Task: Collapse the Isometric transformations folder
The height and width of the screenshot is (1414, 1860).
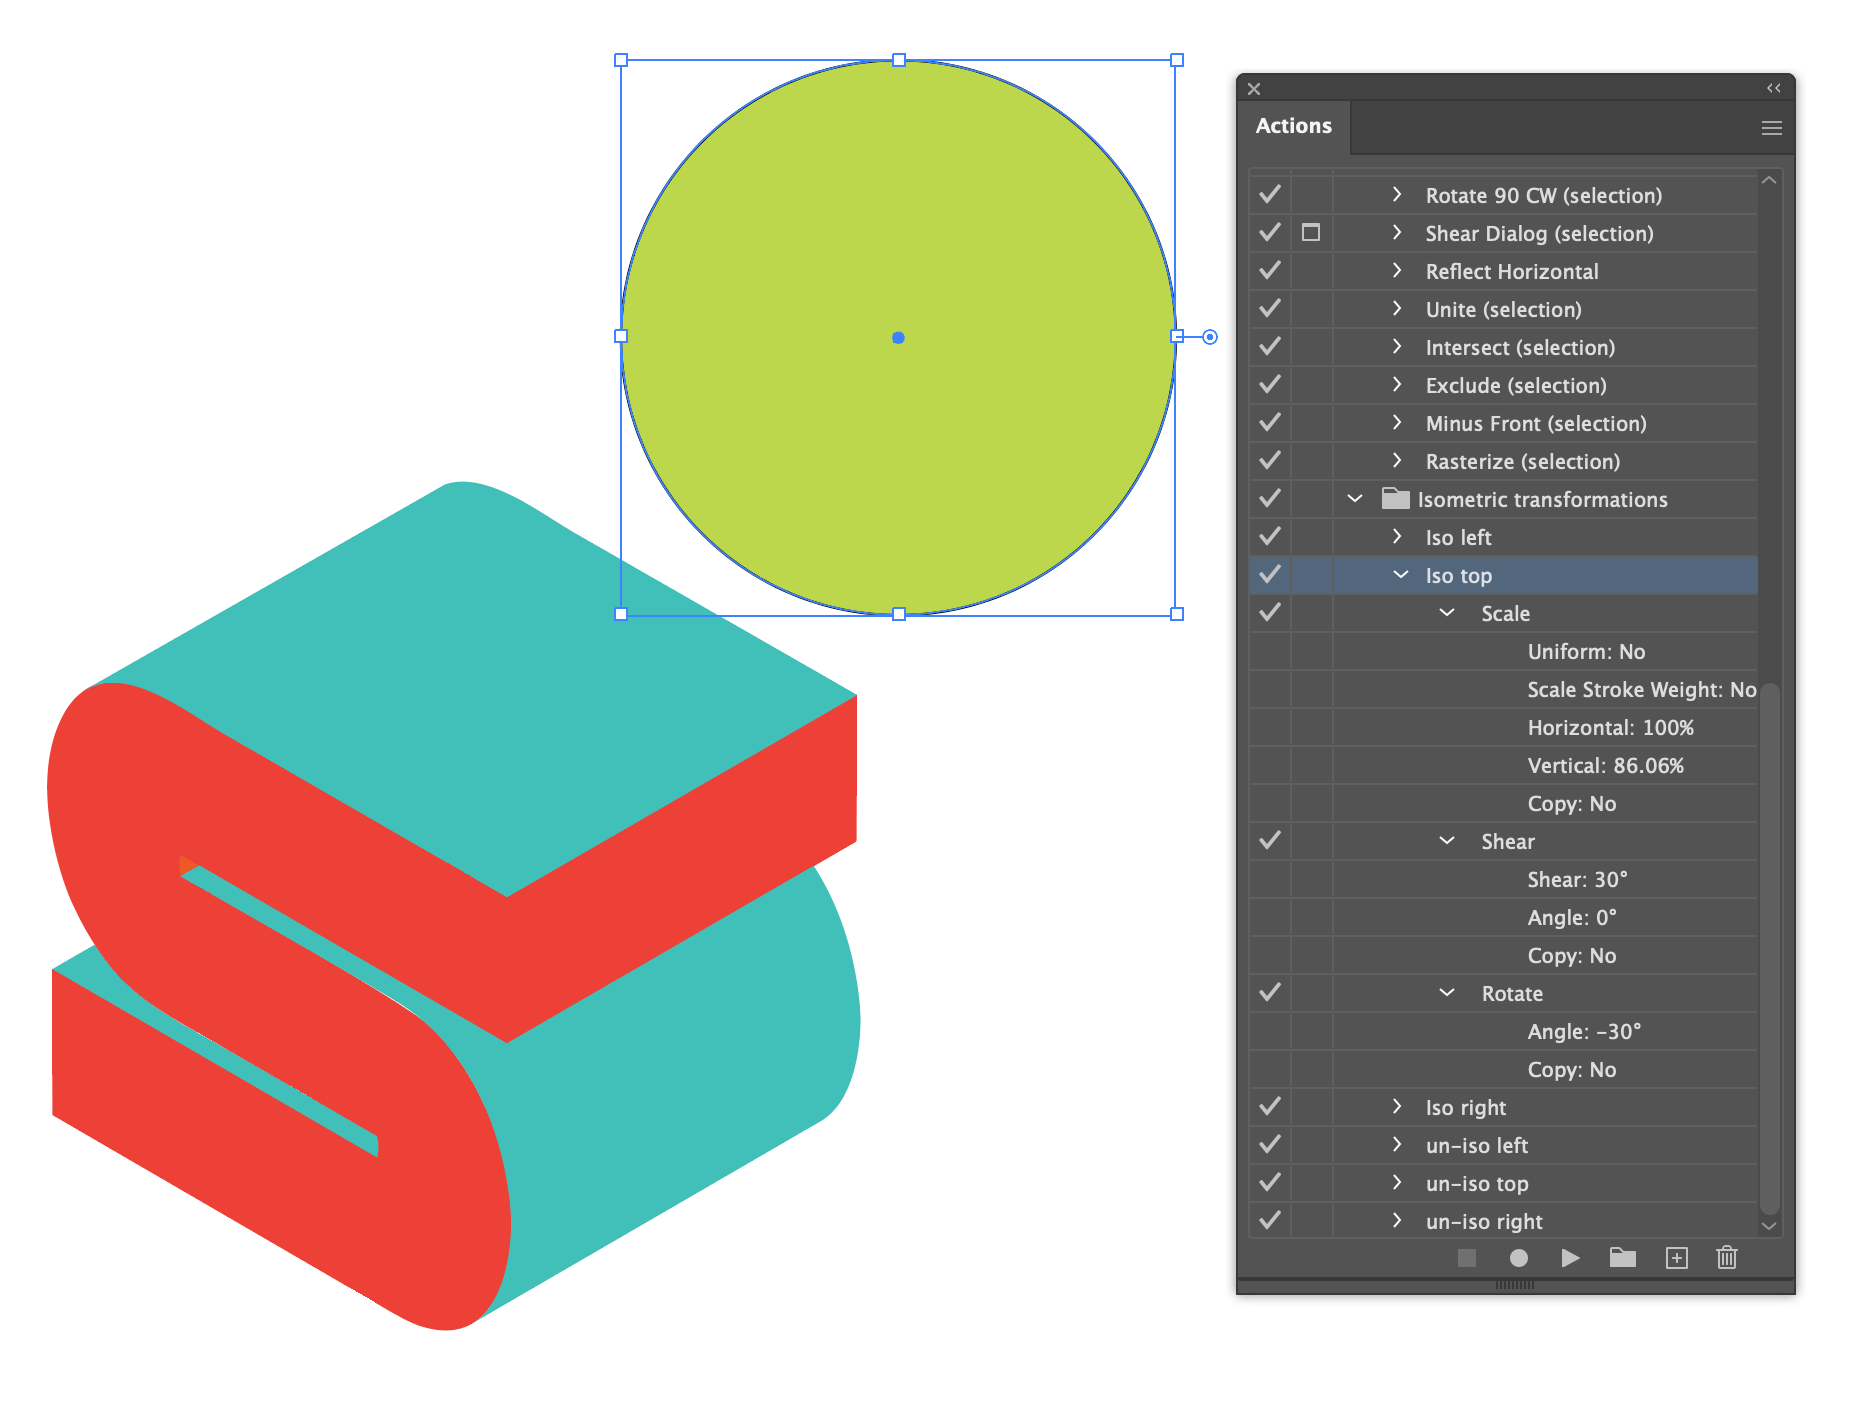Action: coord(1355,498)
